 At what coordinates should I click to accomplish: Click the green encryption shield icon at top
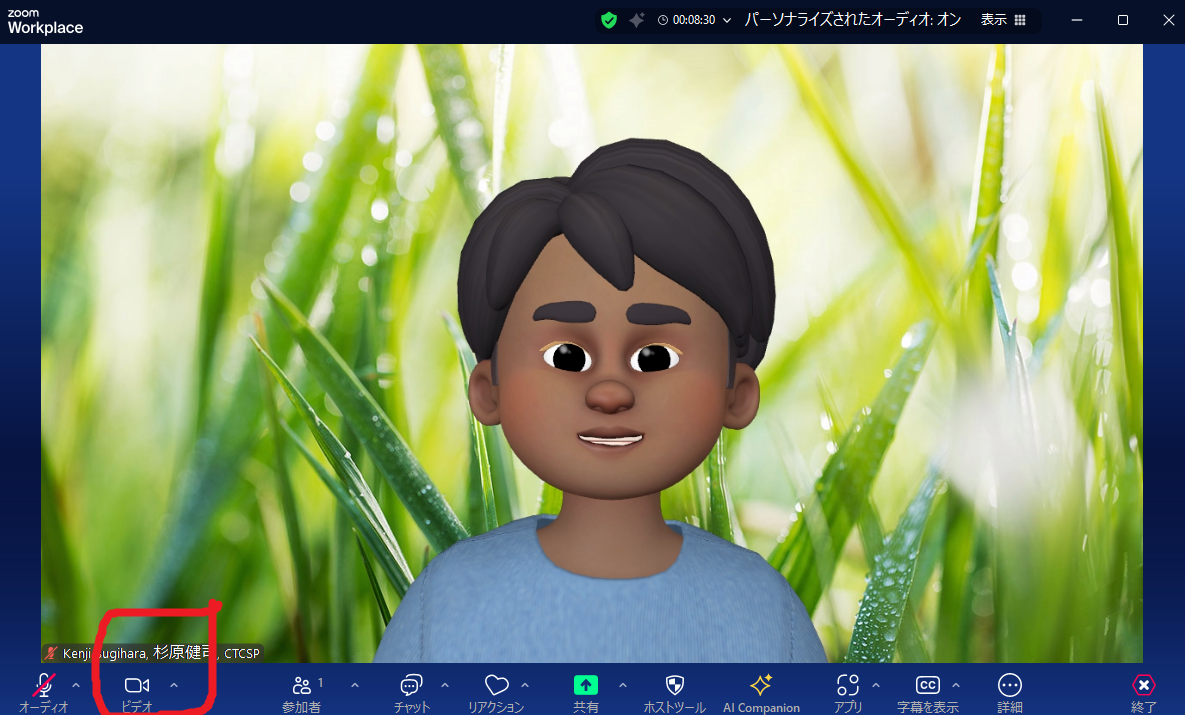608,20
